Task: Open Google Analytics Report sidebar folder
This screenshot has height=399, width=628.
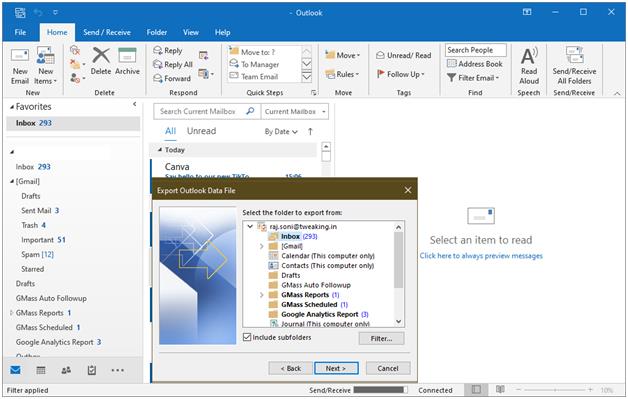Action: click(x=58, y=342)
